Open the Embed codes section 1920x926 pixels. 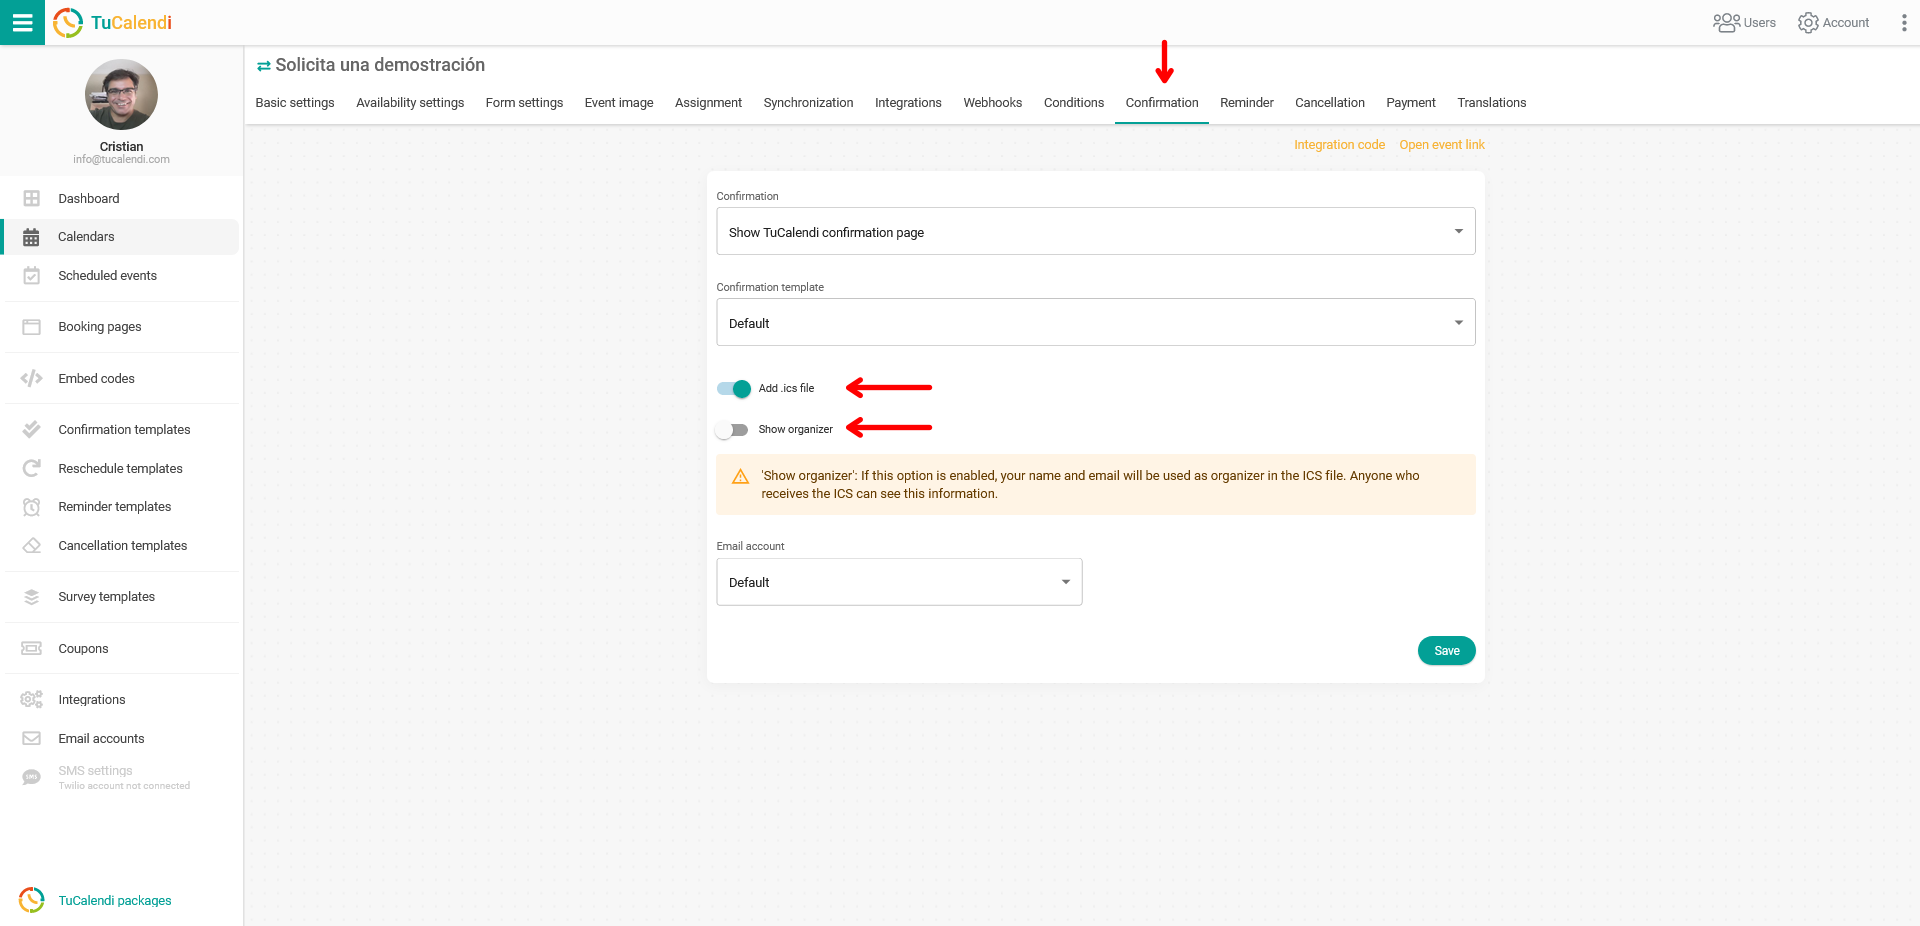tap(96, 378)
